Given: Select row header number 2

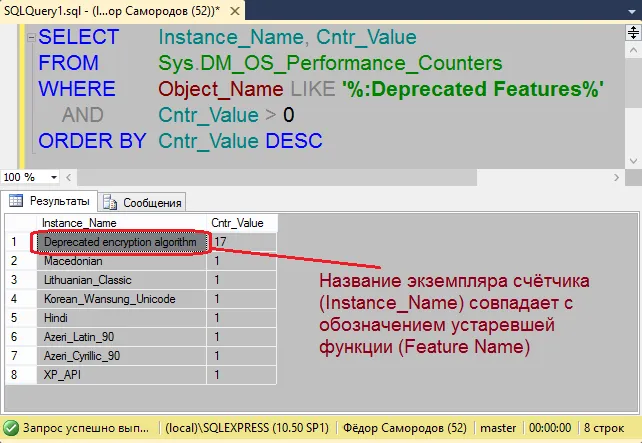Looking at the screenshot, I should 16,260.
